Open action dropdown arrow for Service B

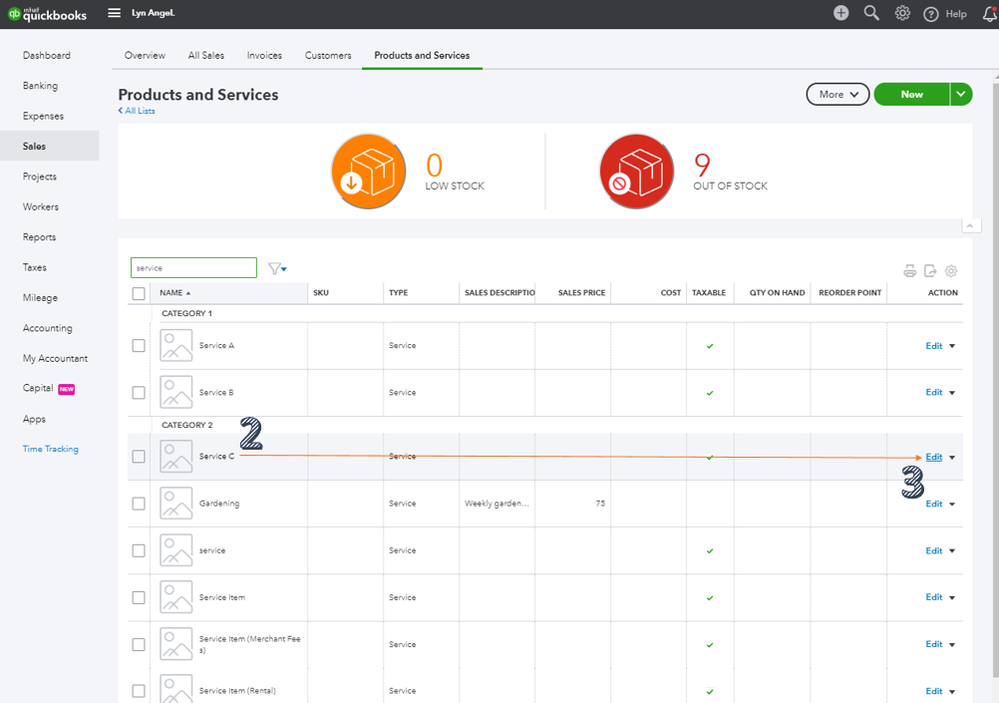pos(952,393)
